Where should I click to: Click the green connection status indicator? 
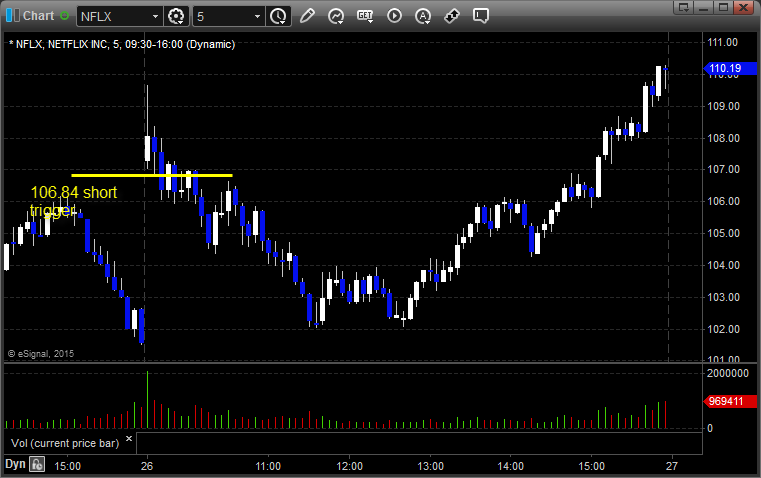point(65,16)
